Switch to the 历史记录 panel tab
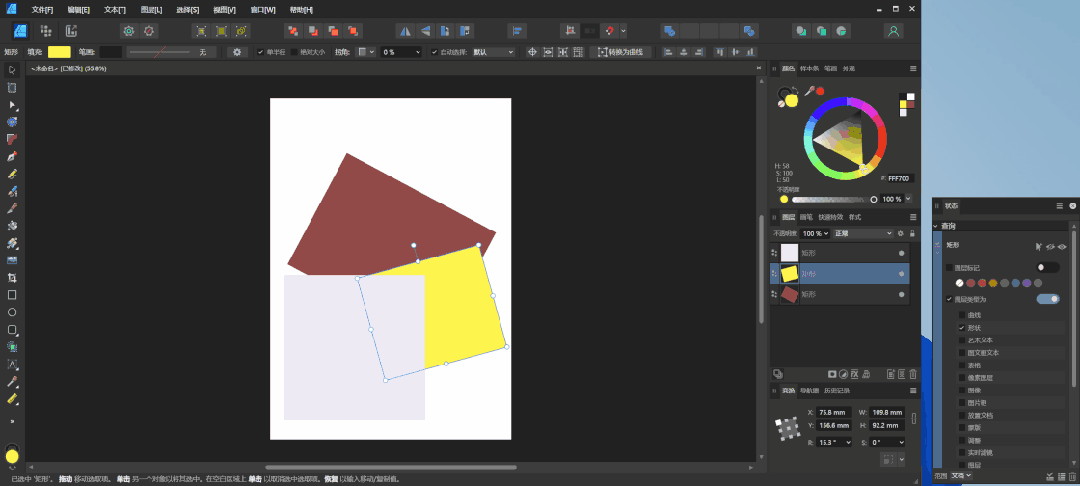 point(837,390)
